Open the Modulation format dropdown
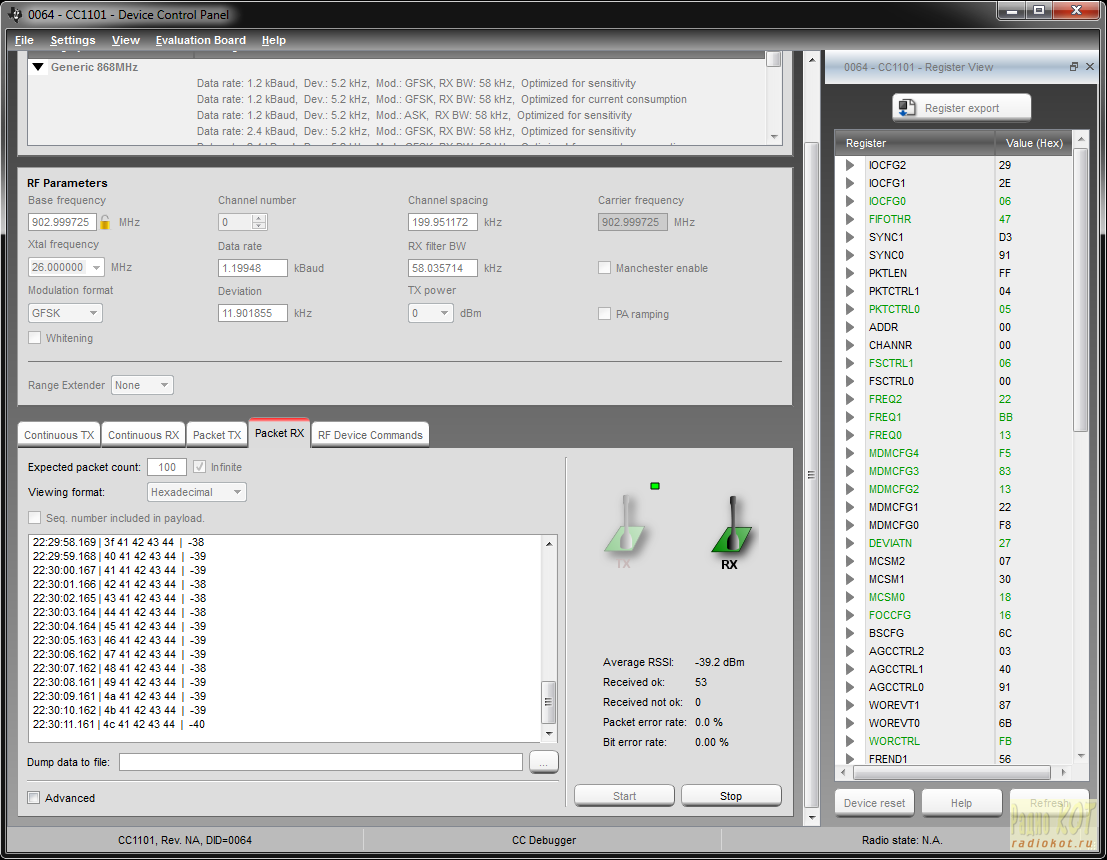1107x860 pixels. pyautogui.click(x=93, y=313)
